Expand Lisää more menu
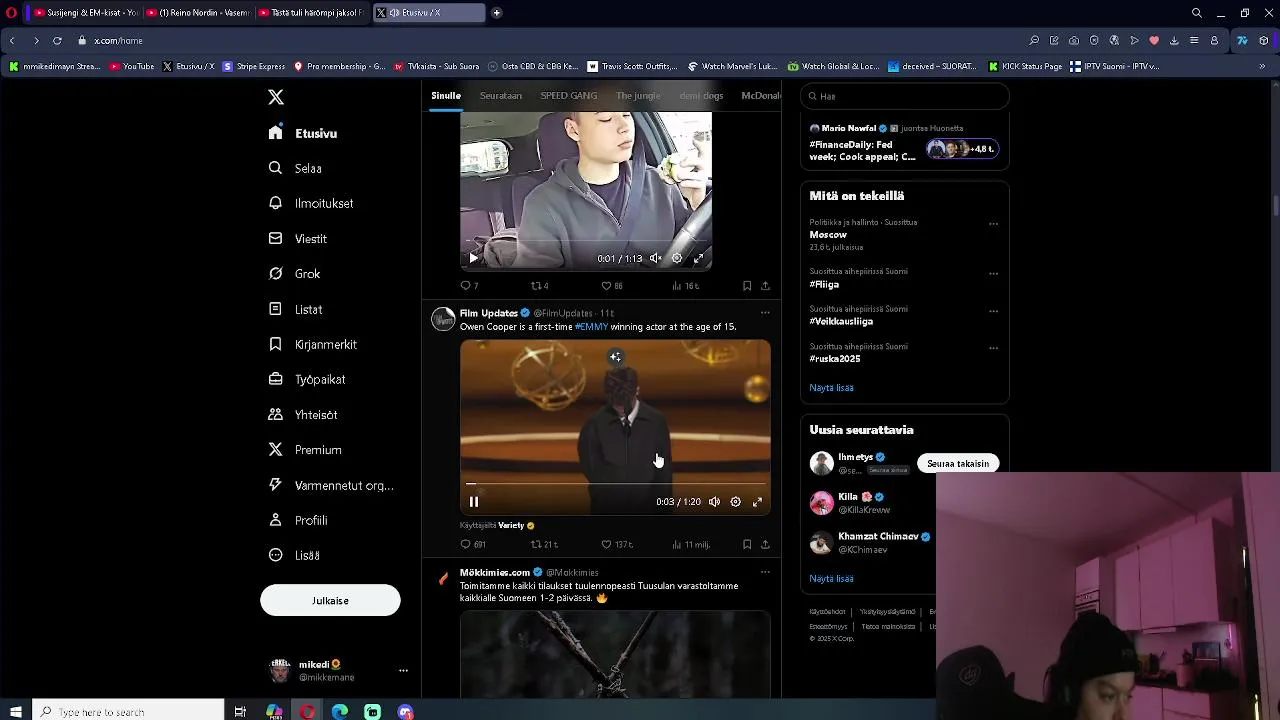This screenshot has width=1280, height=720. (295, 555)
